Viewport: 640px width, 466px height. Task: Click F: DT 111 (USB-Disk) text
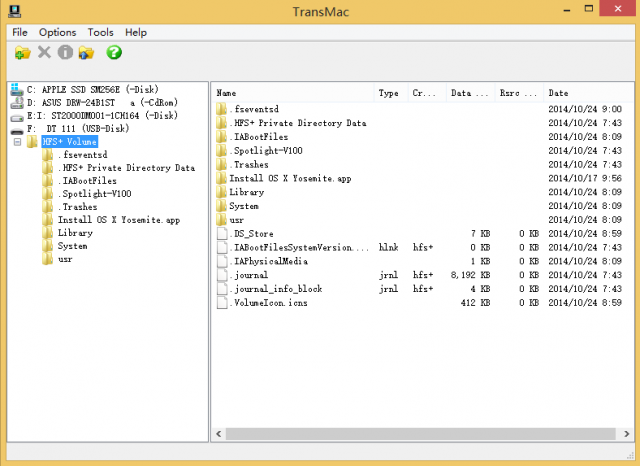(78, 129)
